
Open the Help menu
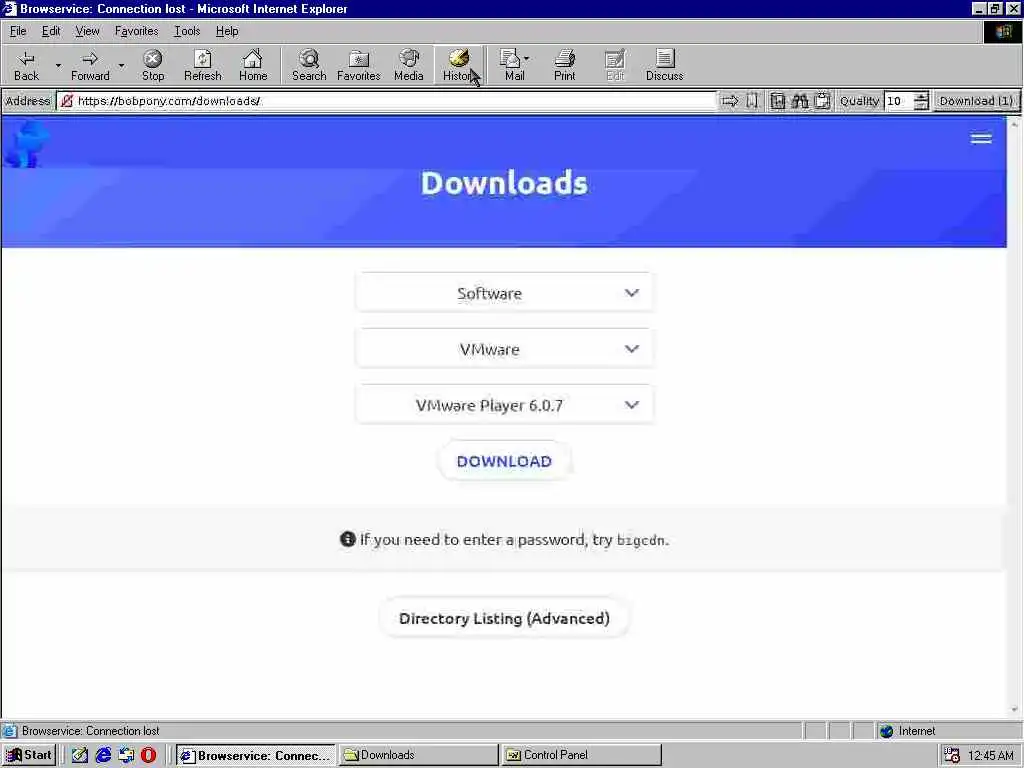click(x=227, y=31)
